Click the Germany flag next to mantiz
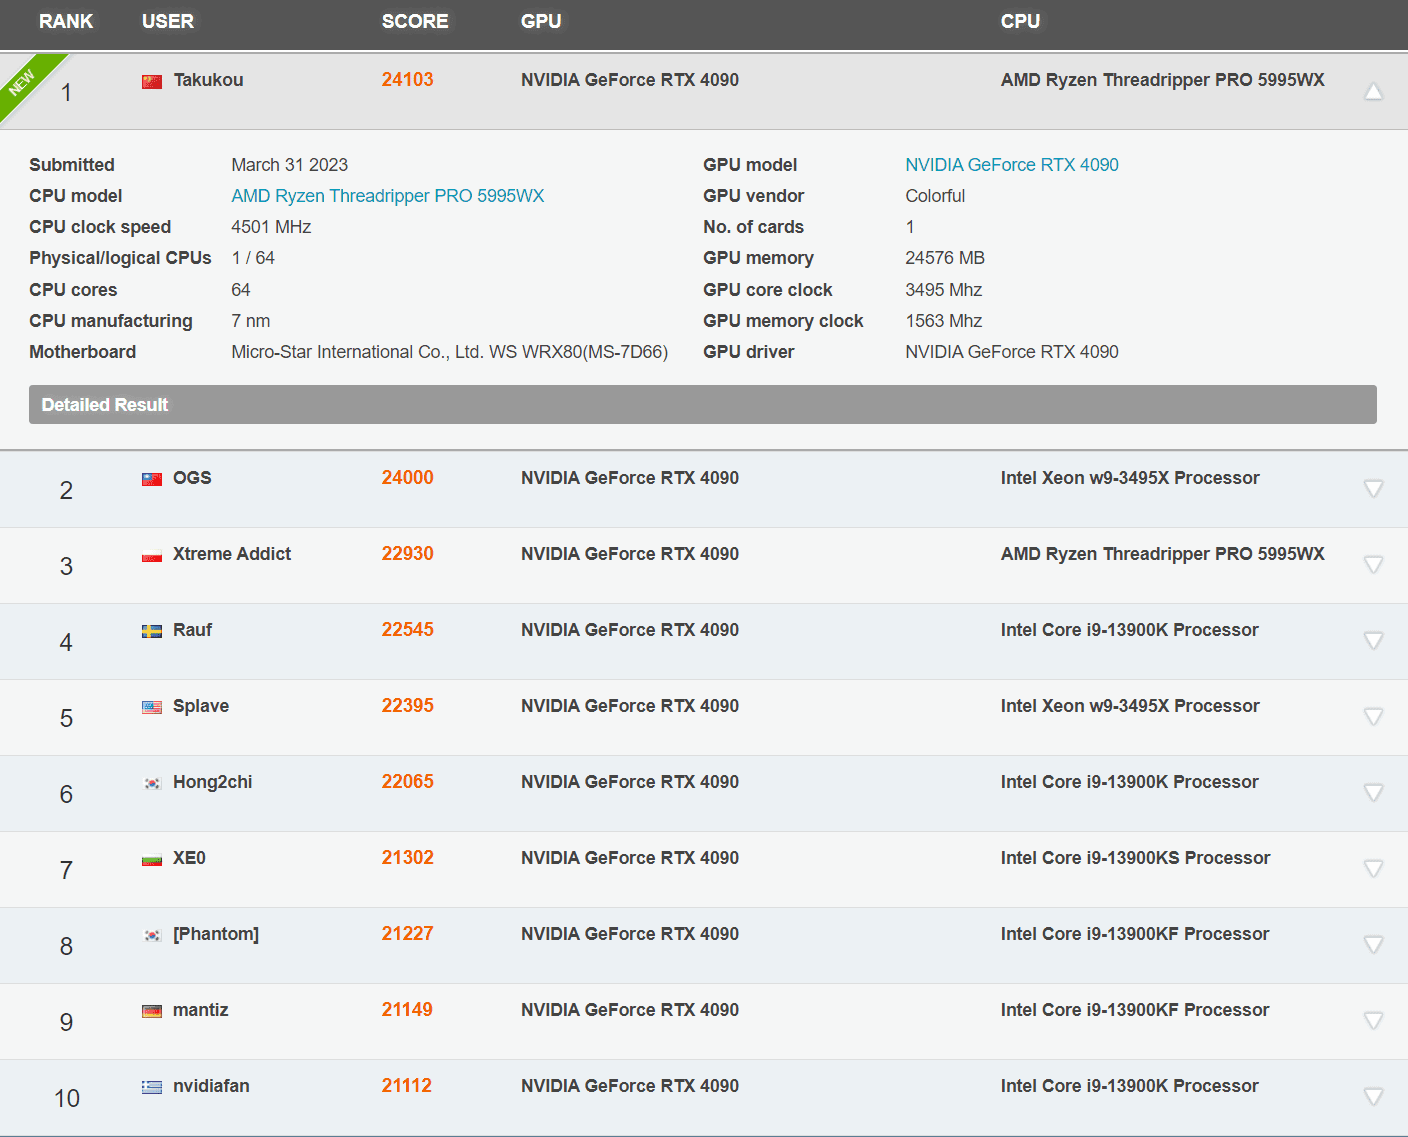The height and width of the screenshot is (1137, 1408). click(x=152, y=1011)
